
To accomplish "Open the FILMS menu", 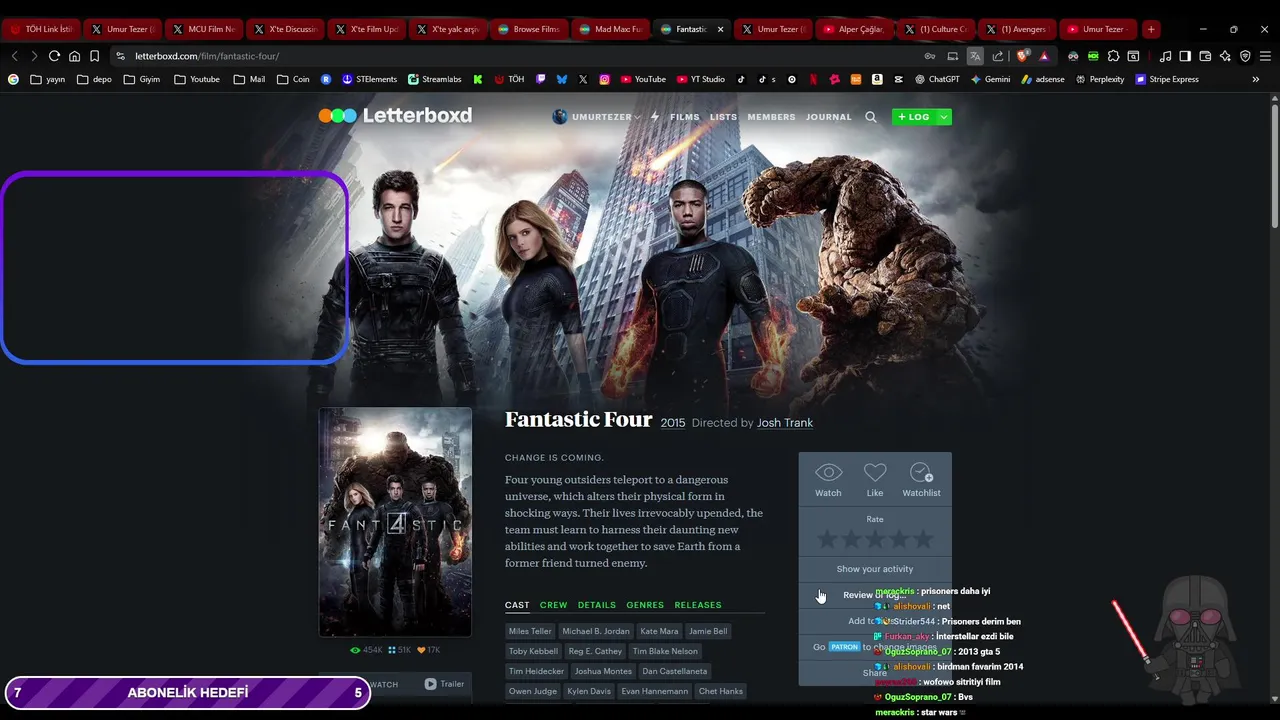I will (685, 117).
